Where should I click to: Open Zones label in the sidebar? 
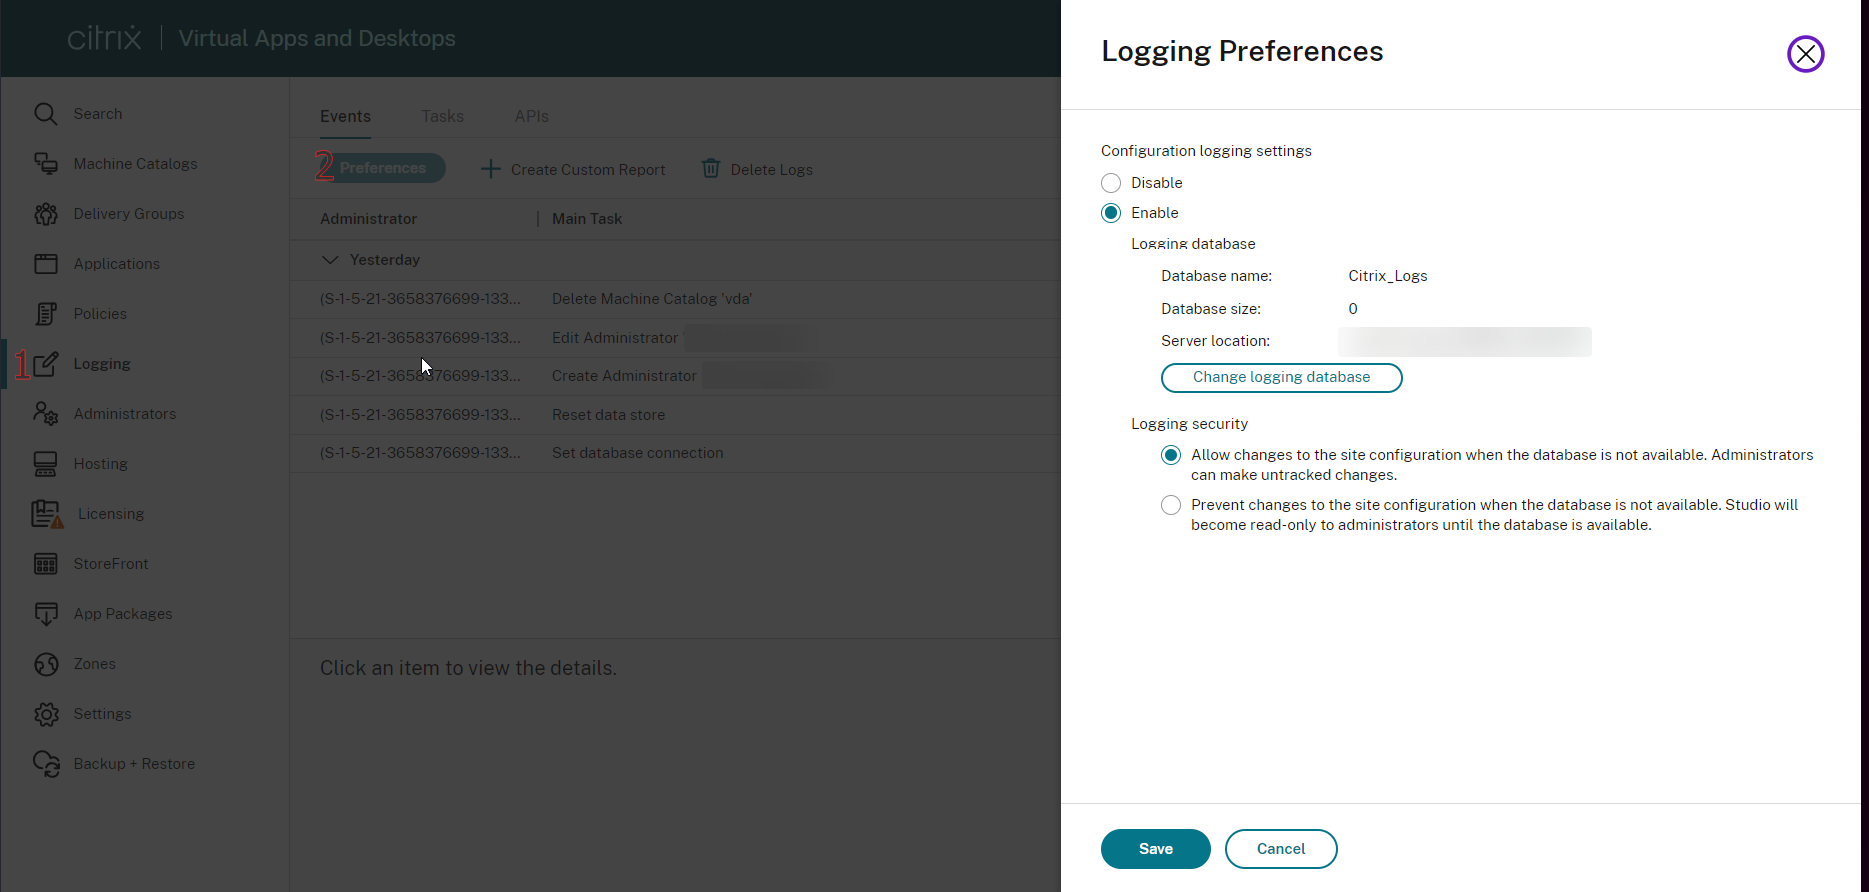(x=94, y=664)
